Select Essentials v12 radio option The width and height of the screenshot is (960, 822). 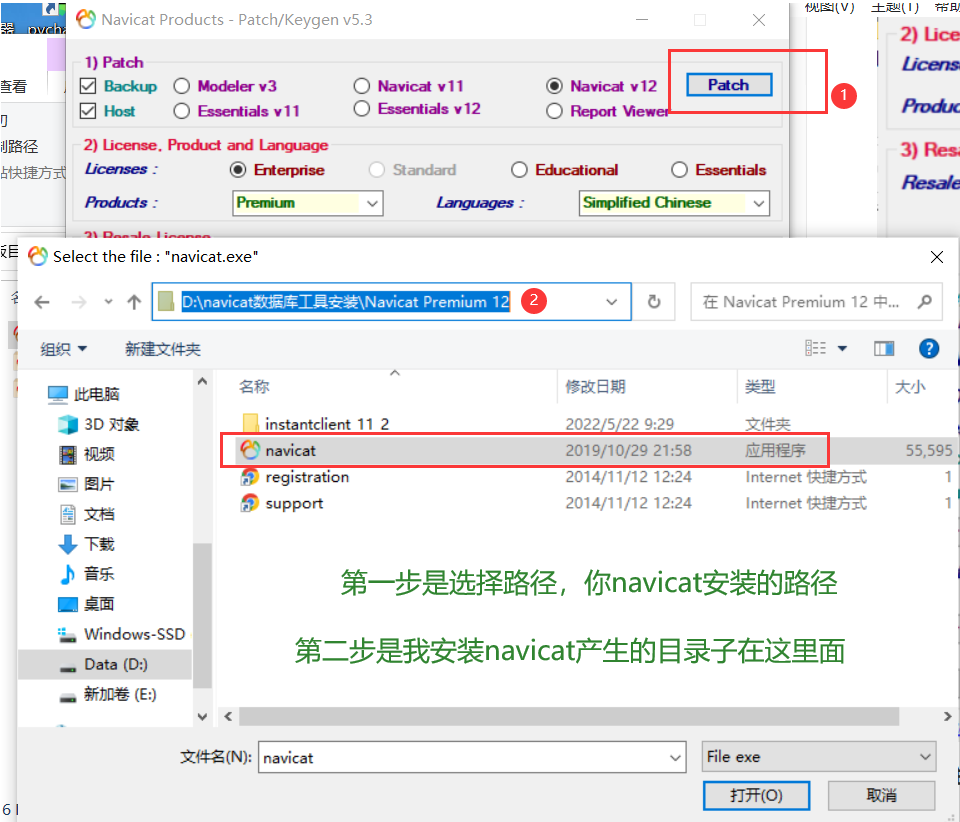[x=362, y=108]
